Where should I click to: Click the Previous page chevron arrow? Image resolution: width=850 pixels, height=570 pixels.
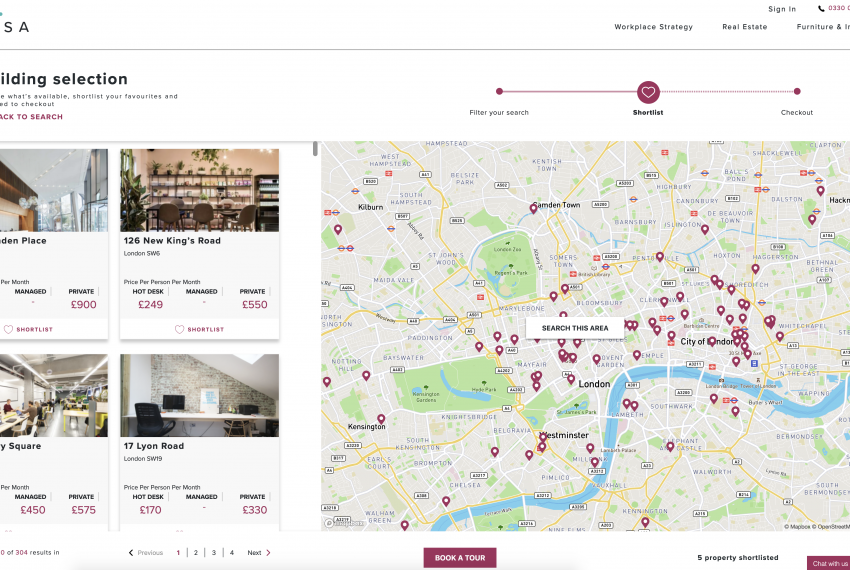(x=131, y=553)
